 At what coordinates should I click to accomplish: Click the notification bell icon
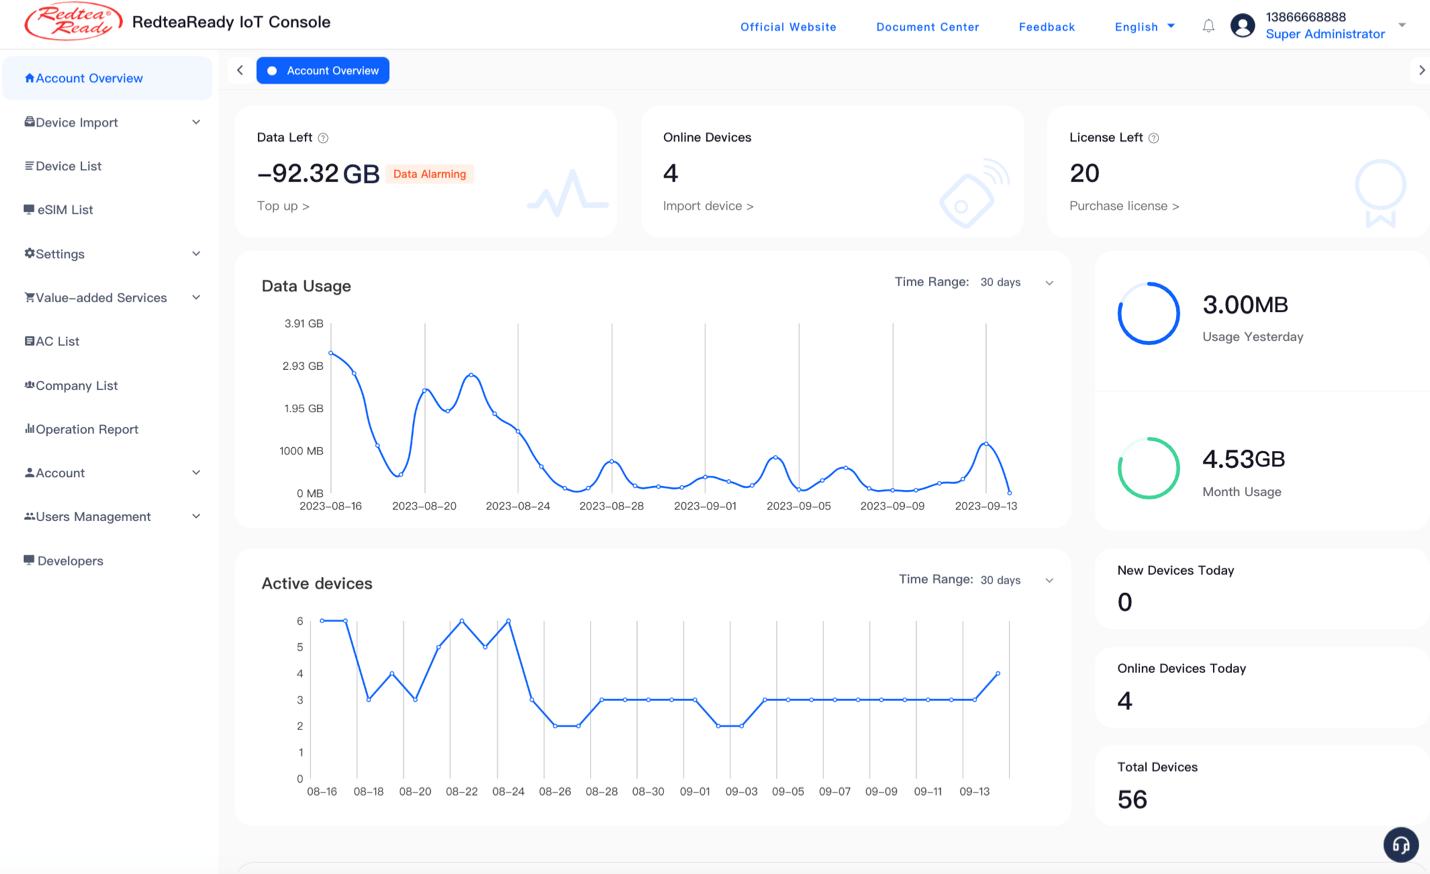click(1208, 26)
